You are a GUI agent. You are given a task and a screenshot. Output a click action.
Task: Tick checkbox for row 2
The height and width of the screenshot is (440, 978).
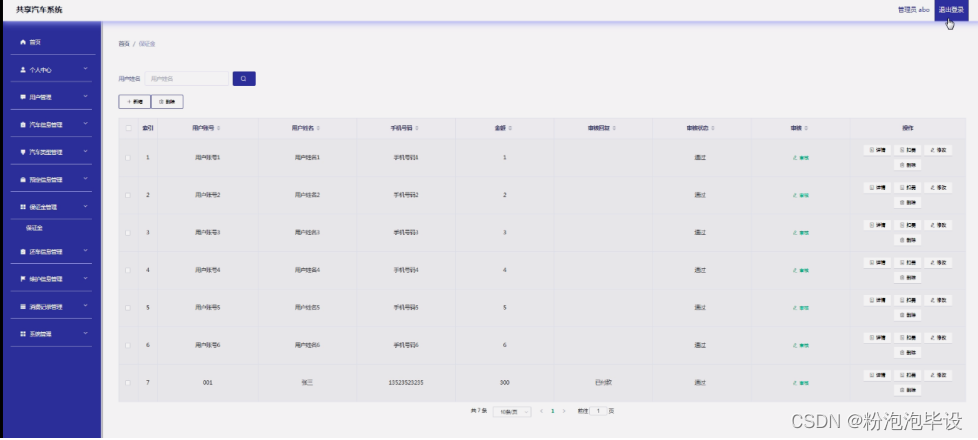(x=128, y=195)
